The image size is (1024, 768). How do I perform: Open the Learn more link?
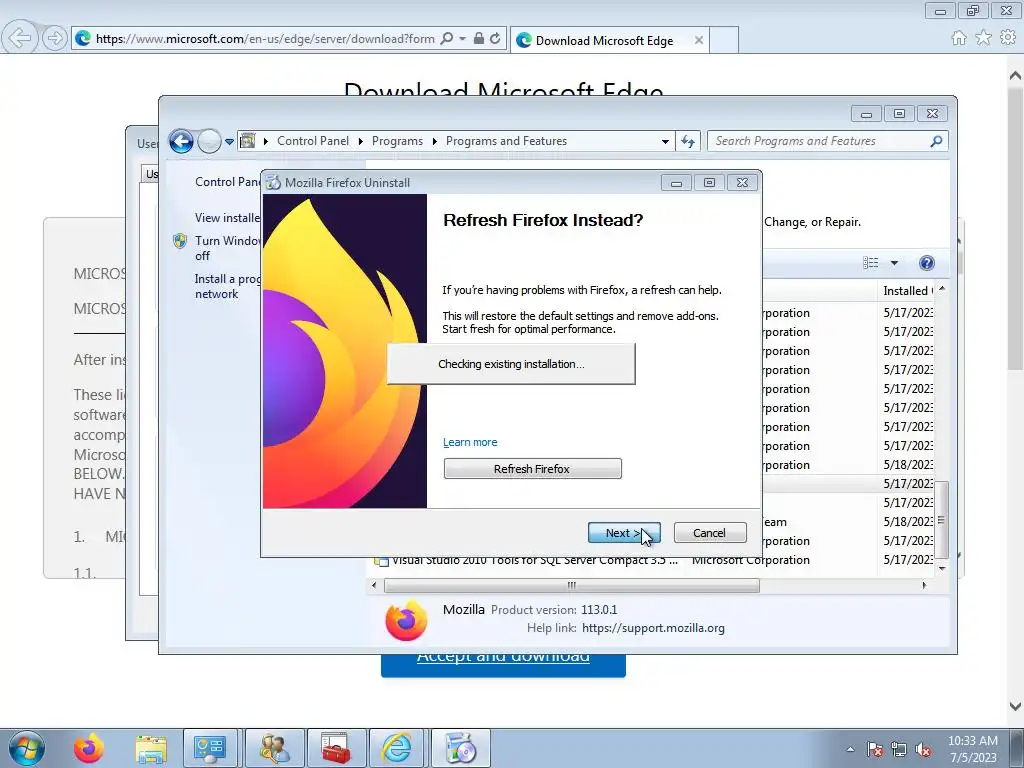coord(470,442)
